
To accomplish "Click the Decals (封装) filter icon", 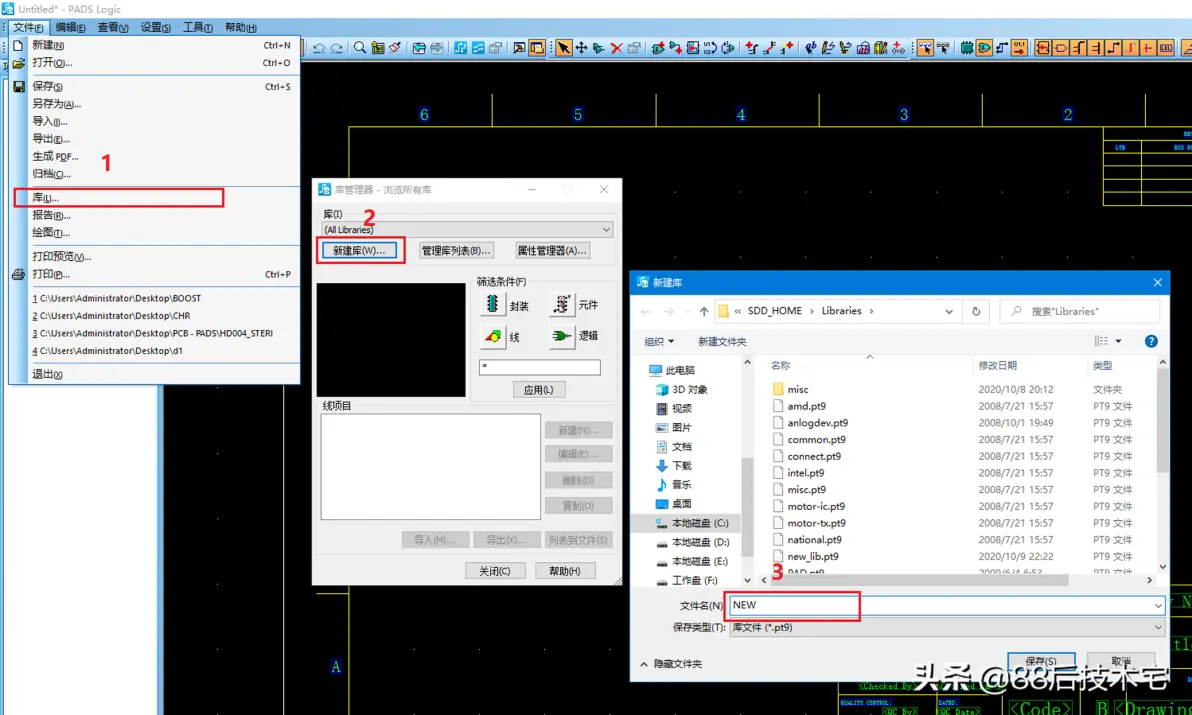I will pyautogui.click(x=492, y=304).
